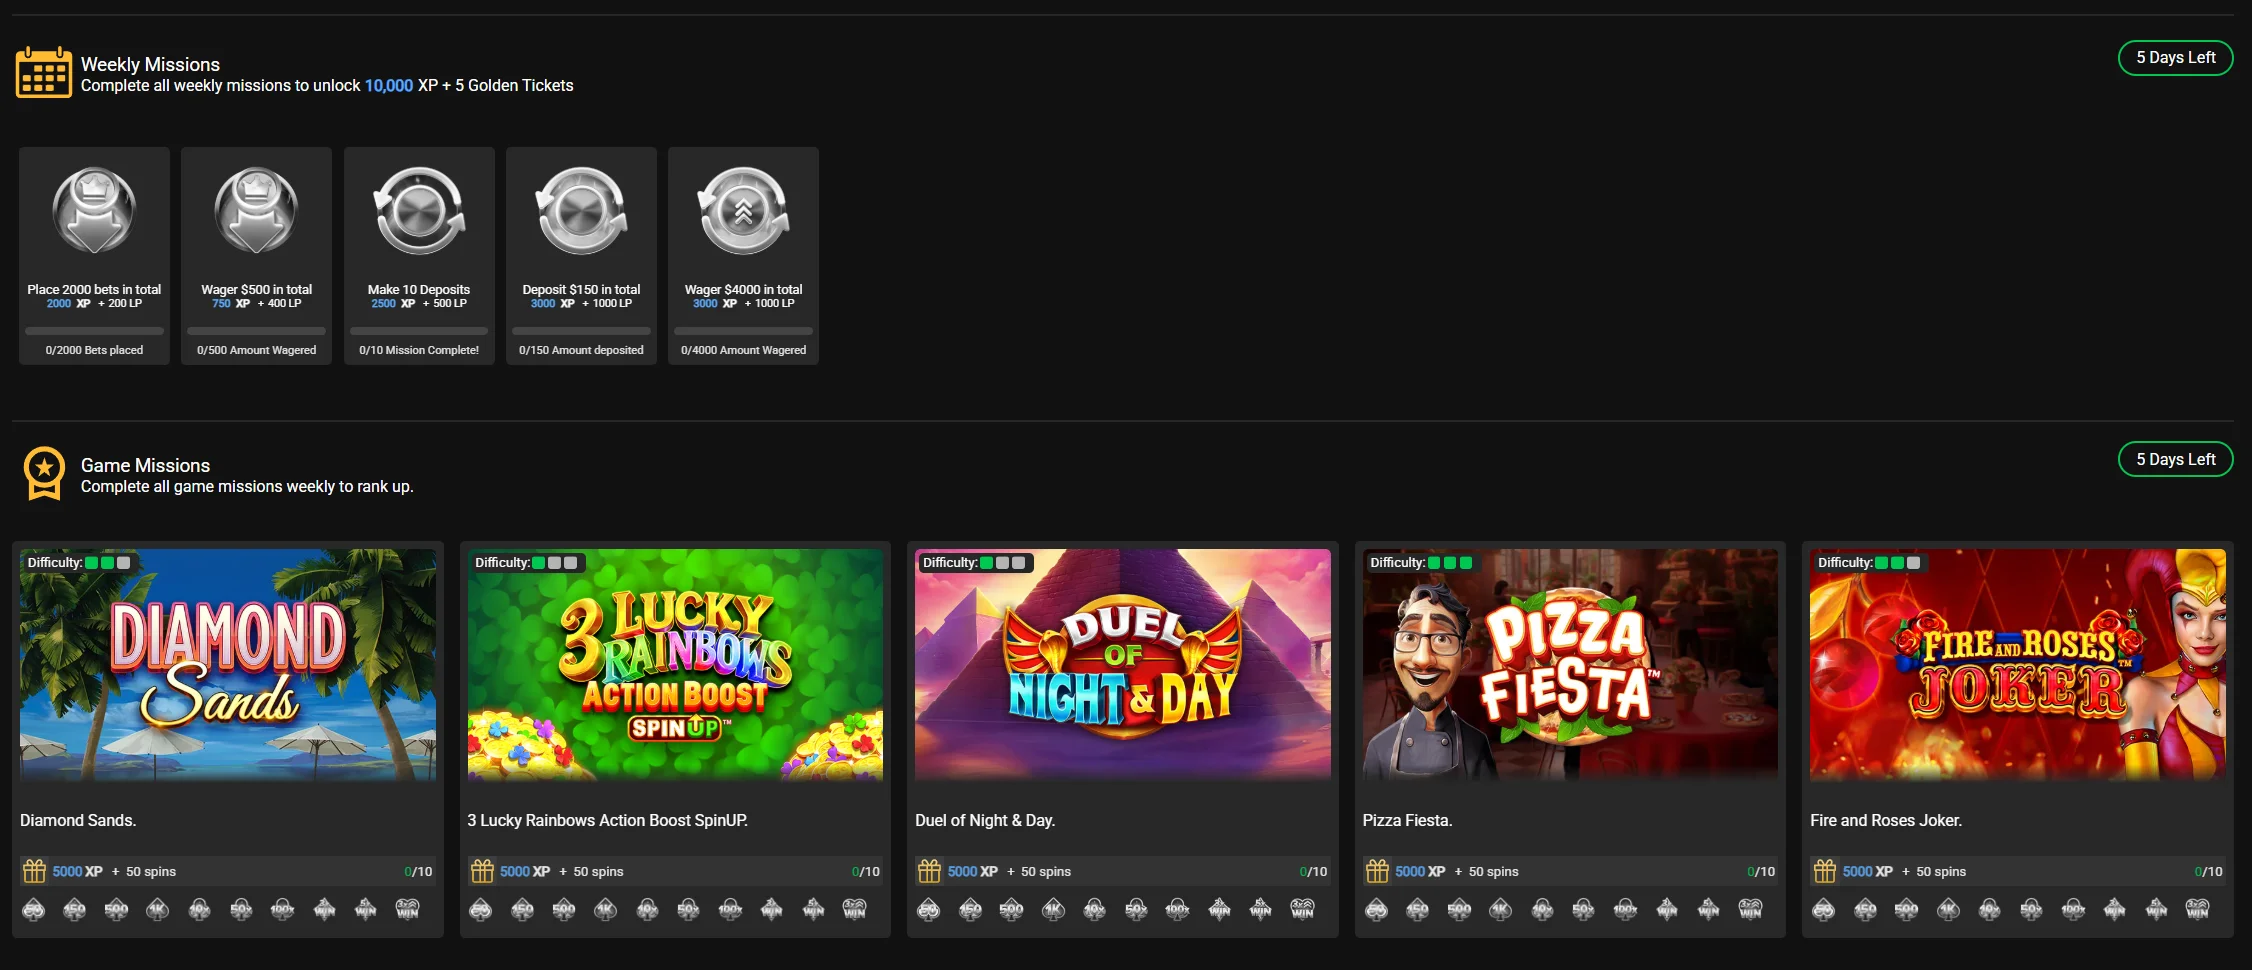Click the "10,000" XP reward text
The height and width of the screenshot is (970, 2252).
tap(389, 86)
